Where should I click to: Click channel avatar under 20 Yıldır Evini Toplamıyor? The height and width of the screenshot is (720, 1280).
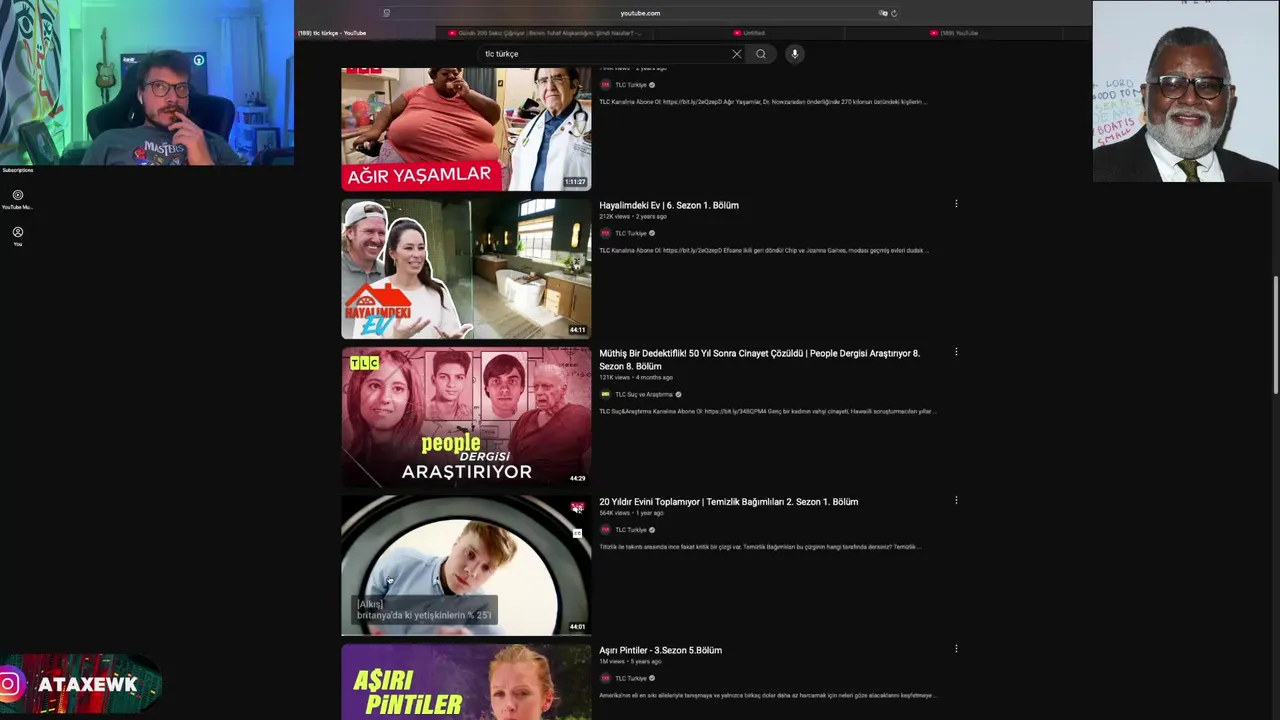[605, 530]
